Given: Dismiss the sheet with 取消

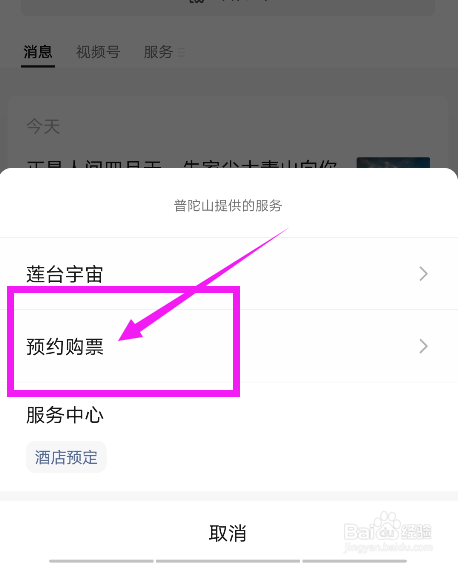Looking at the screenshot, I should click(229, 533).
